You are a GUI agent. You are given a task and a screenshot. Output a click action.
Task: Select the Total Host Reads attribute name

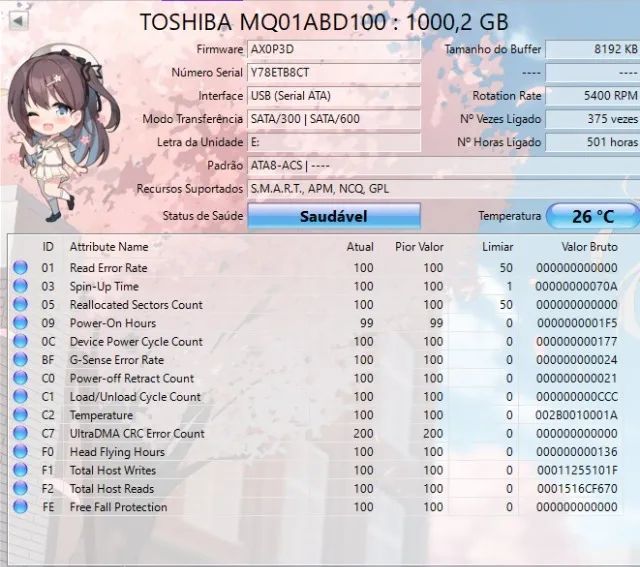(x=112, y=489)
